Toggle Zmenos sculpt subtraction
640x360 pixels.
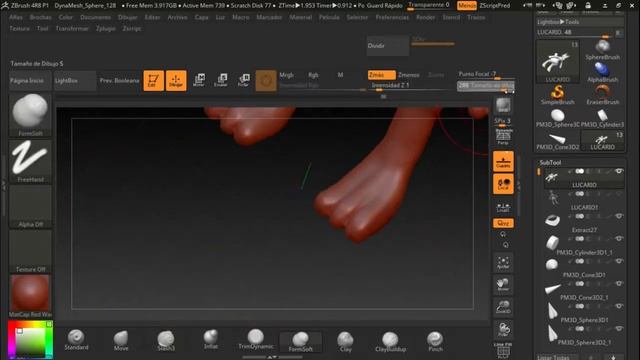[x=409, y=75]
